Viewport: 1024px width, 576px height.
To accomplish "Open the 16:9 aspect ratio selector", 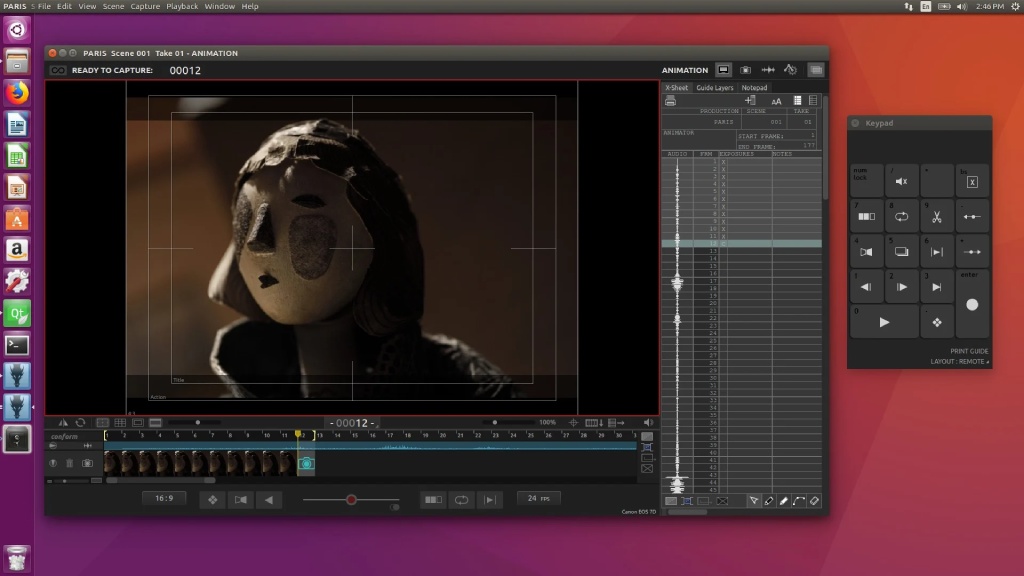I will click(163, 498).
